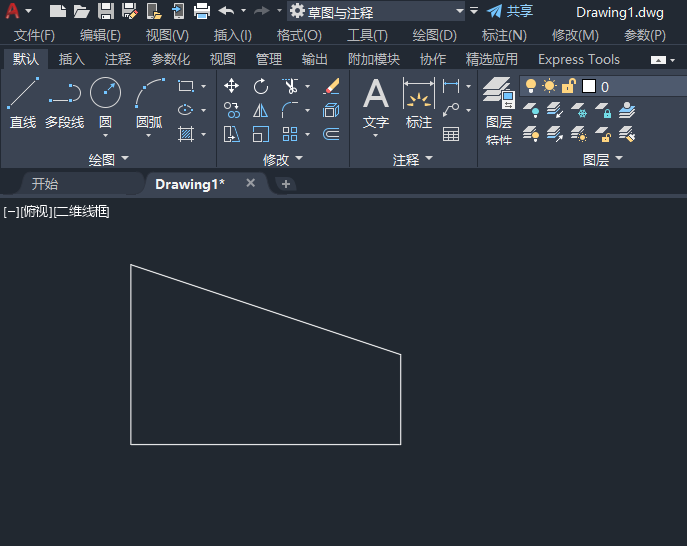Open the 圆 (Circle) options dropdown arrow
The image size is (687, 546).
[105, 136]
